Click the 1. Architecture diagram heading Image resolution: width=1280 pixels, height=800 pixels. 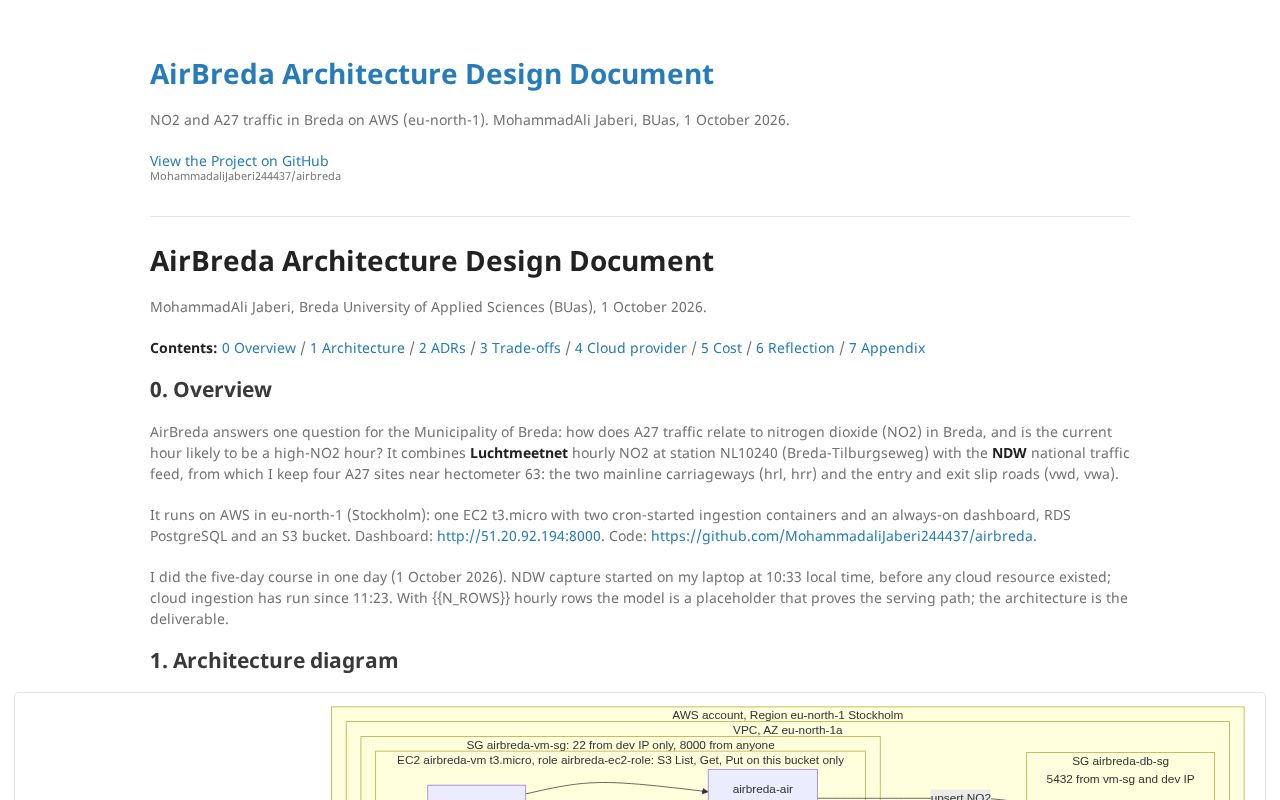pos(274,660)
